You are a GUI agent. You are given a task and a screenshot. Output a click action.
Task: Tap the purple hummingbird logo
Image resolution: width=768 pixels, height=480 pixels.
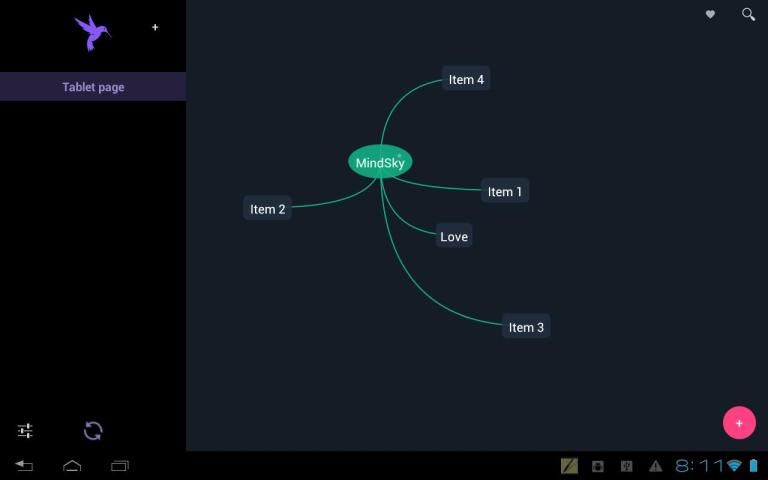click(92, 32)
